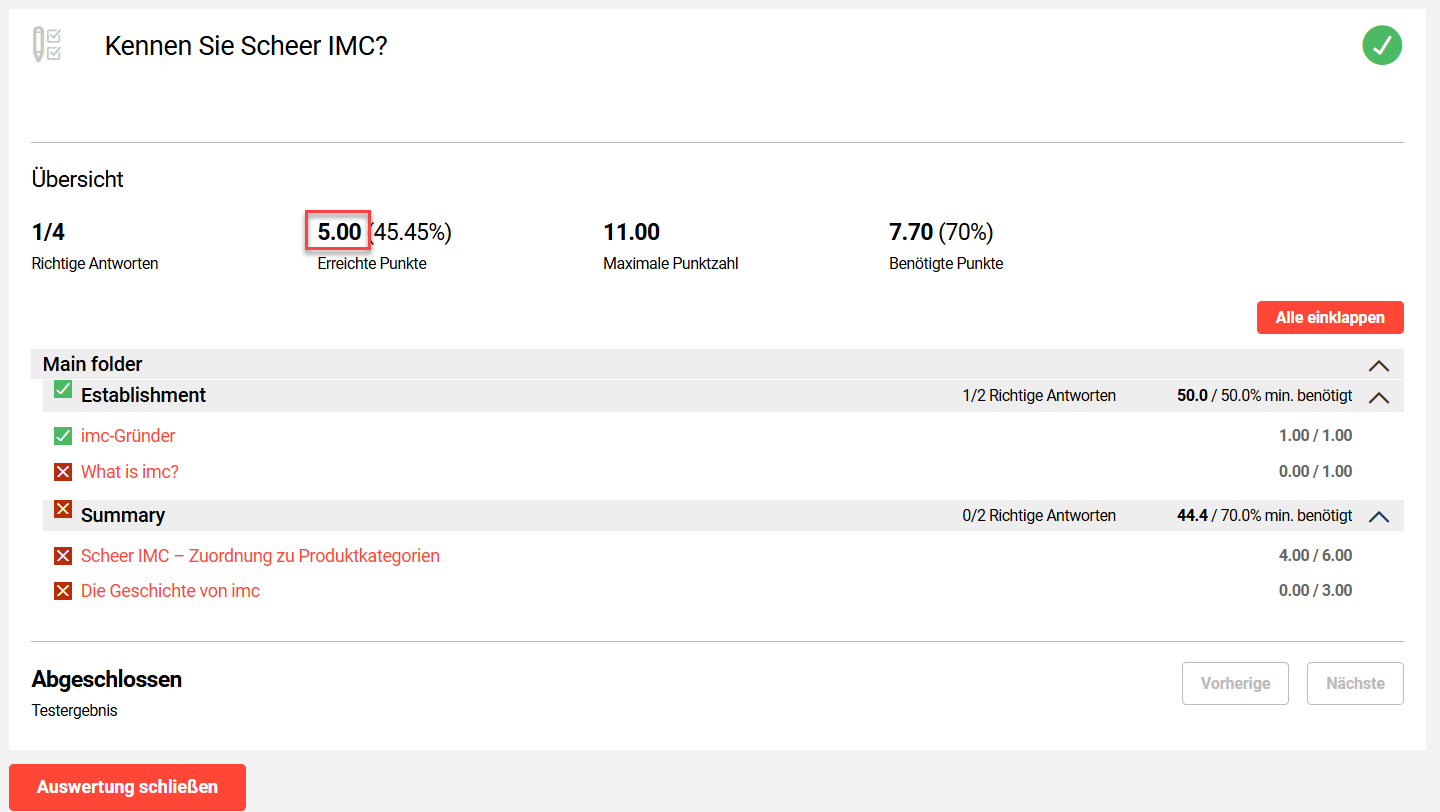Click the 1/4 correct answers value
The image size is (1440, 812).
pos(48,232)
